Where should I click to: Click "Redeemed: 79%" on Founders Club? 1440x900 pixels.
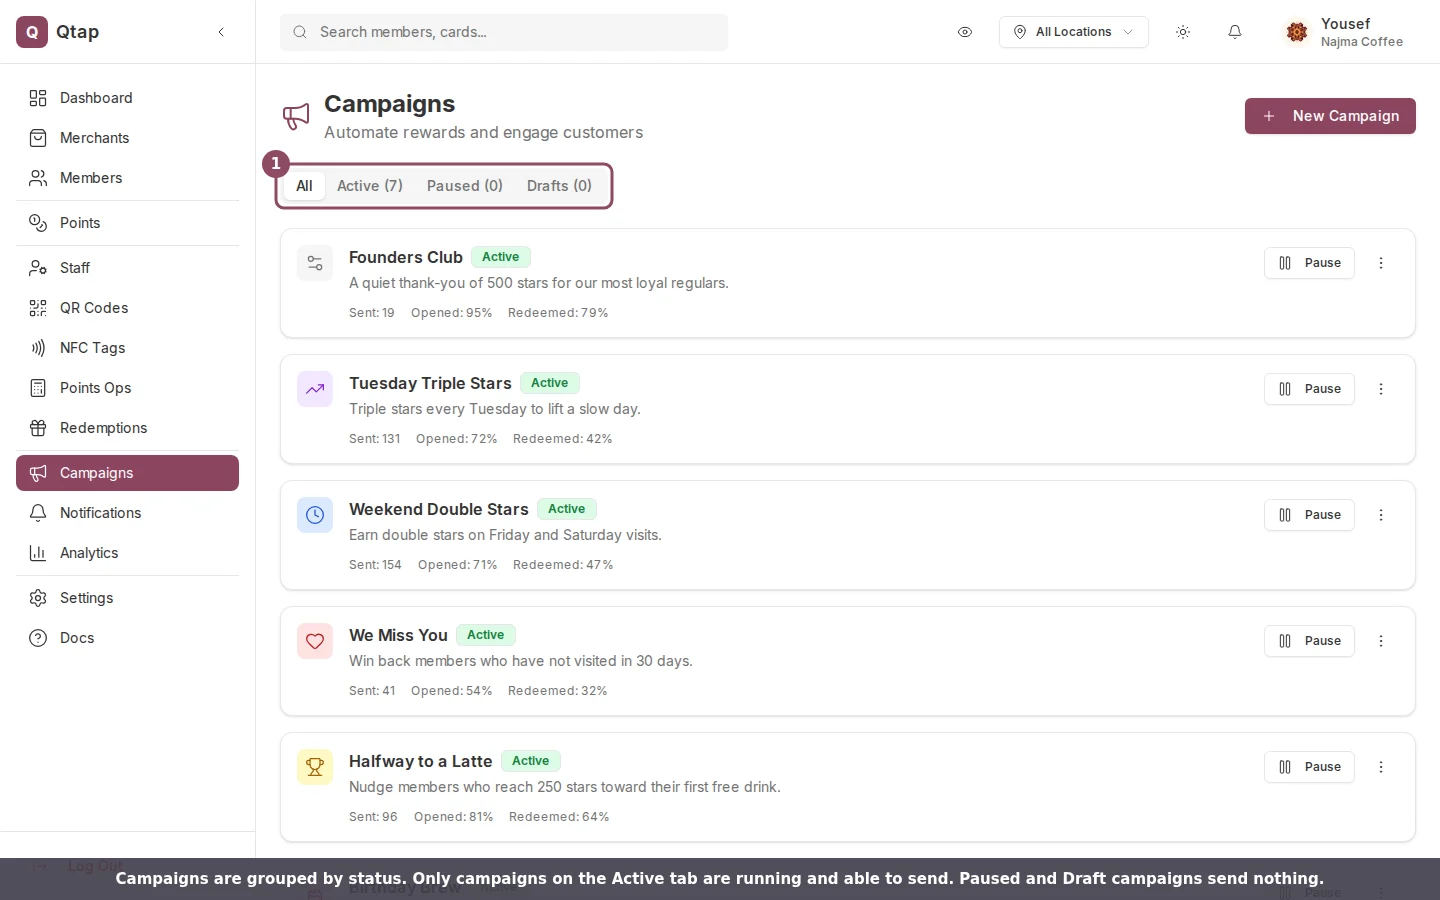(558, 313)
